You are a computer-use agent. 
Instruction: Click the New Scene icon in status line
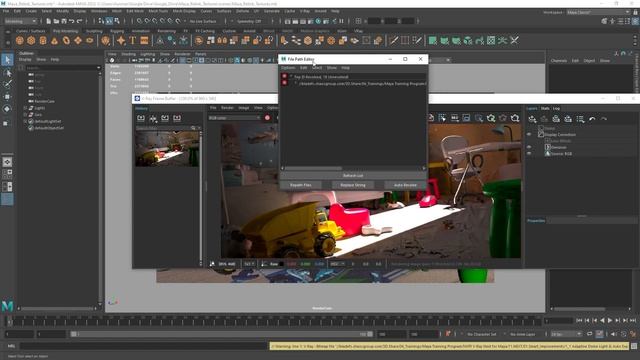pos(48,21)
